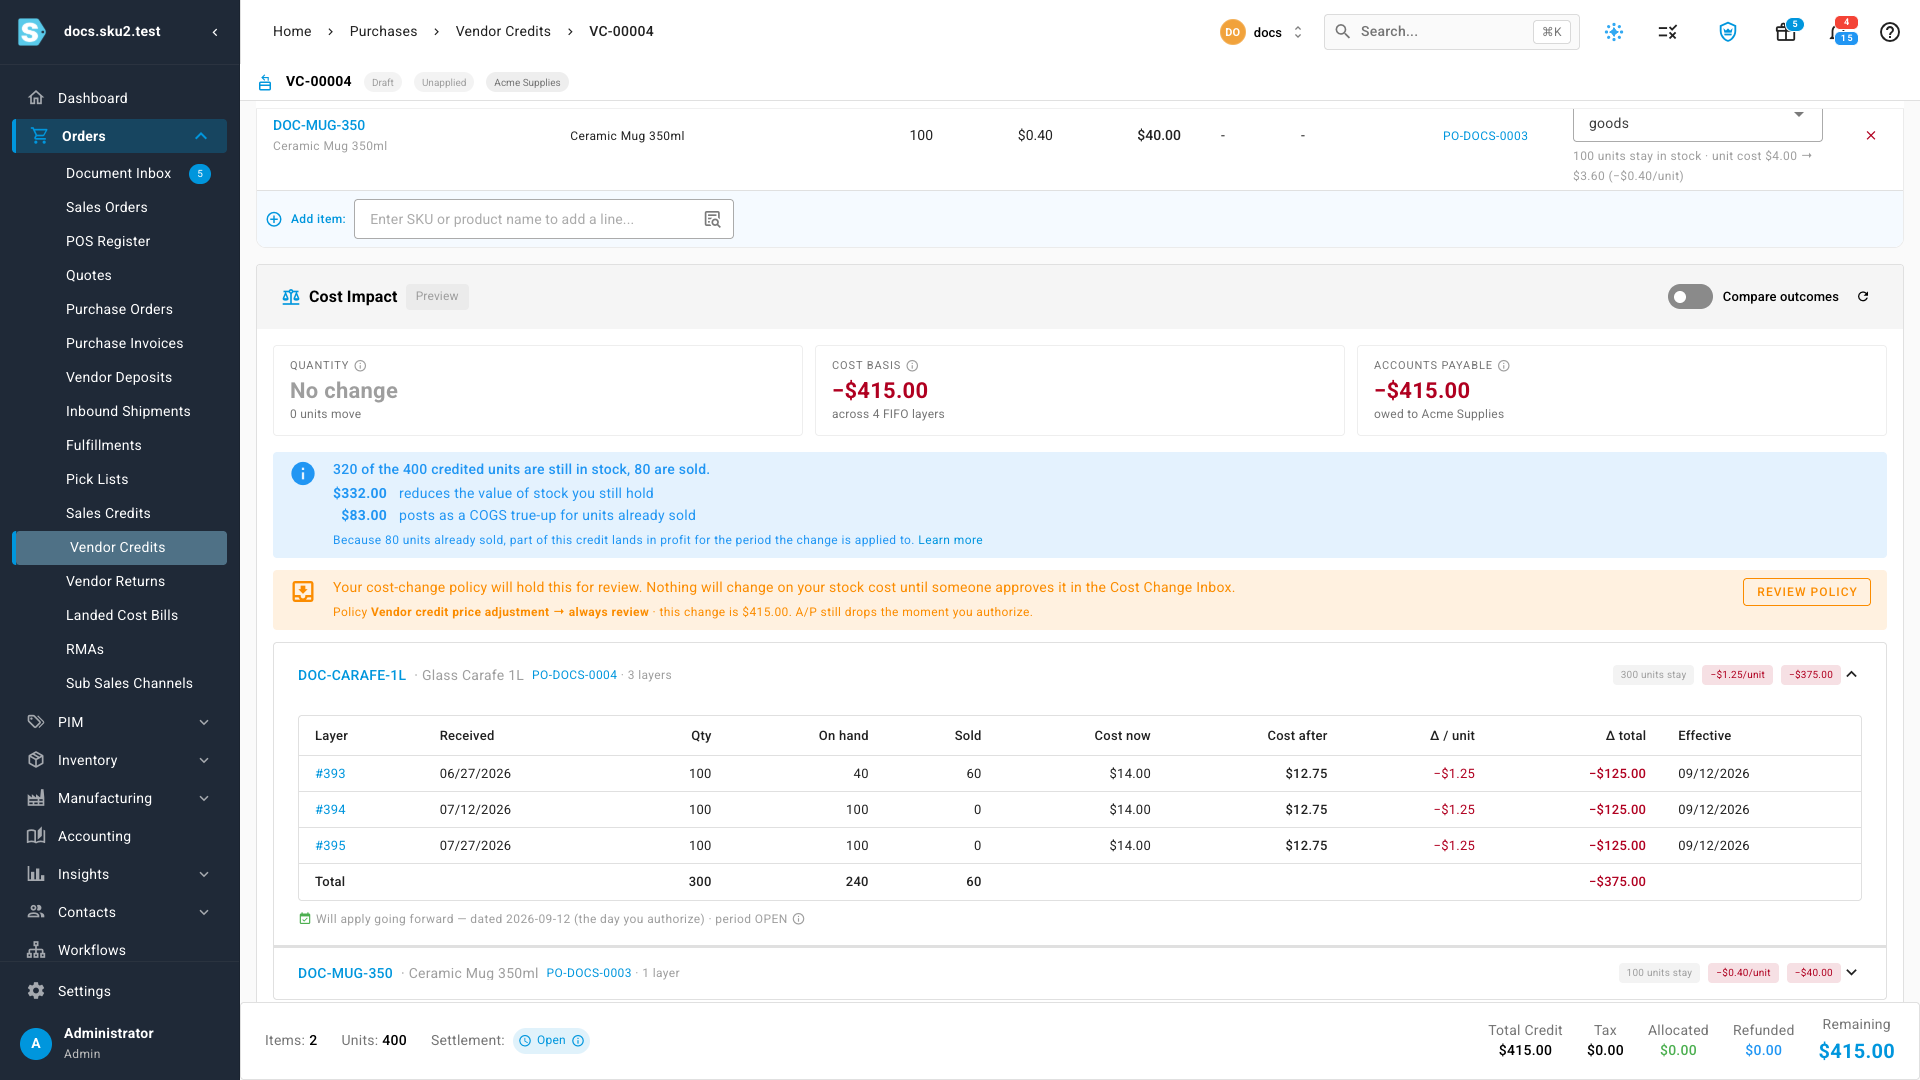Open Purchase Orders in the sidebar
Screen dimensions: 1920x1080
[119, 309]
